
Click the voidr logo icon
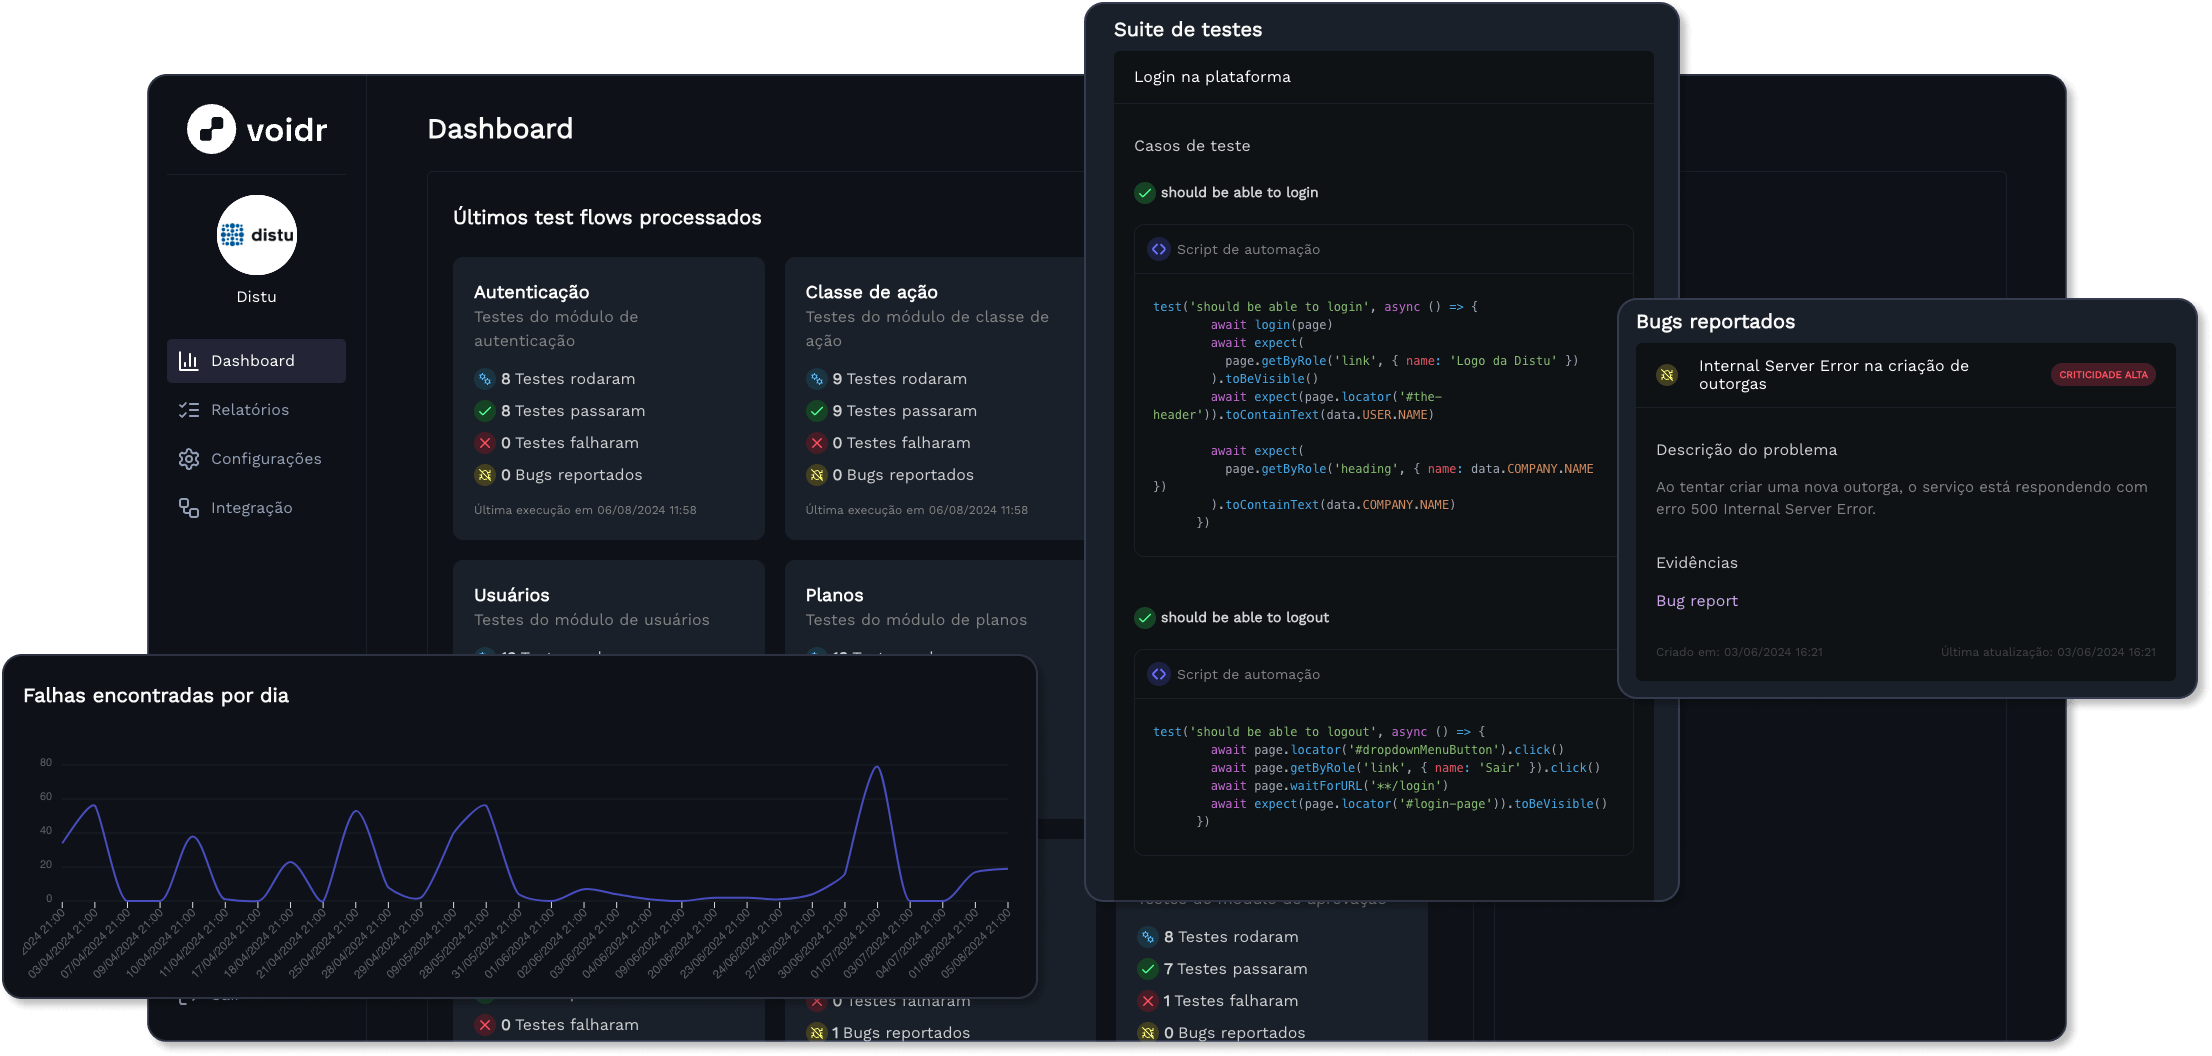211,129
